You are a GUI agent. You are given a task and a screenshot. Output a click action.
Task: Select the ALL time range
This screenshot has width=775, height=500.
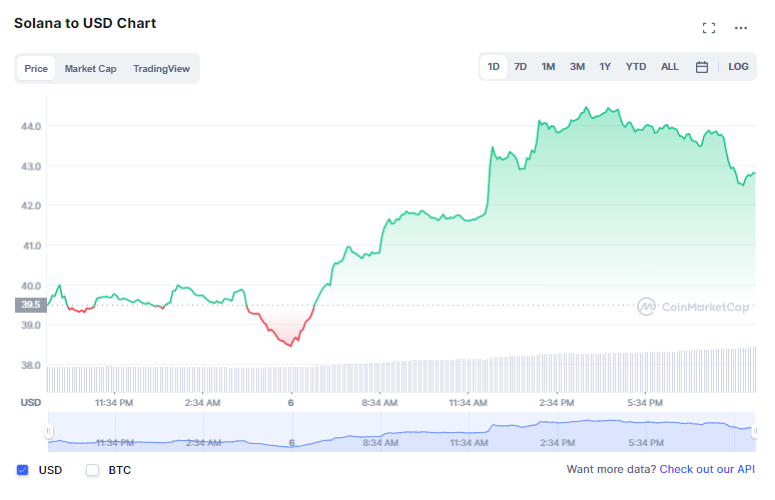pyautogui.click(x=670, y=67)
